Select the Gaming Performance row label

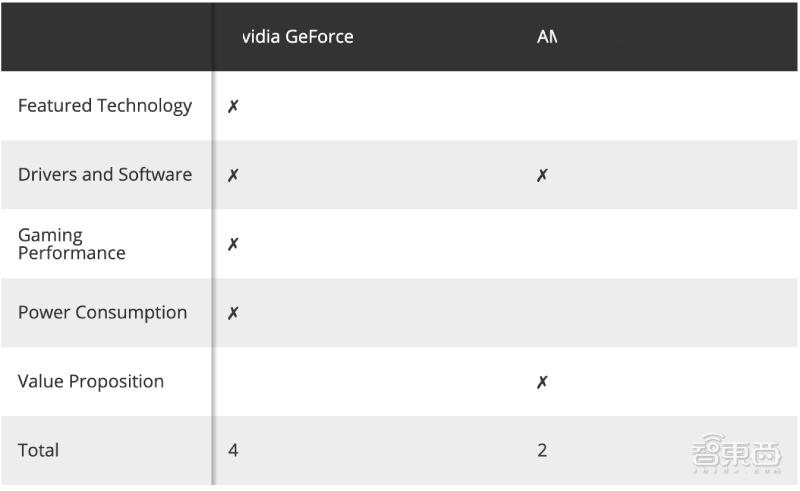(72, 244)
